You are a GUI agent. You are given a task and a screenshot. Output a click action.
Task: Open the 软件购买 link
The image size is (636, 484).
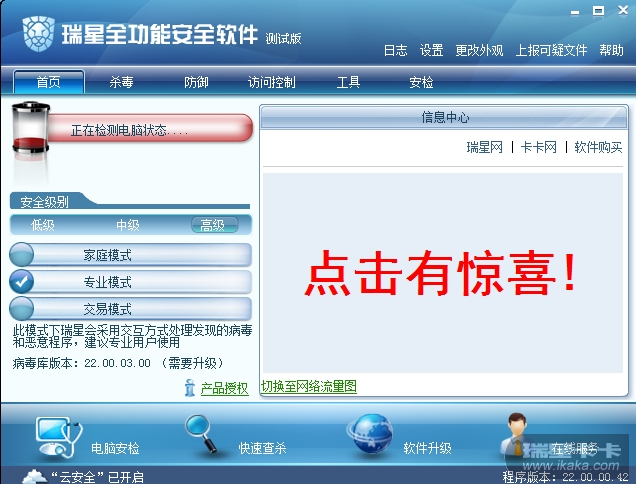click(x=598, y=147)
